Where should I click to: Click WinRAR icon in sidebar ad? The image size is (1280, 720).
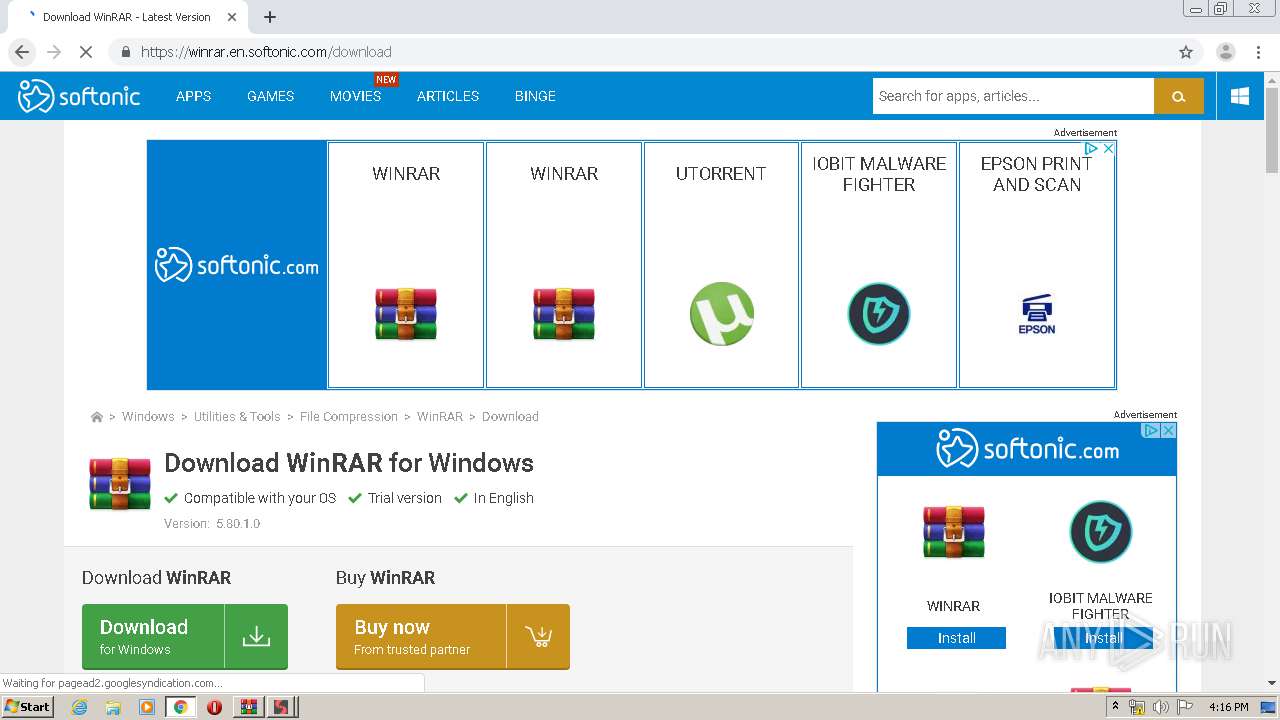(954, 531)
